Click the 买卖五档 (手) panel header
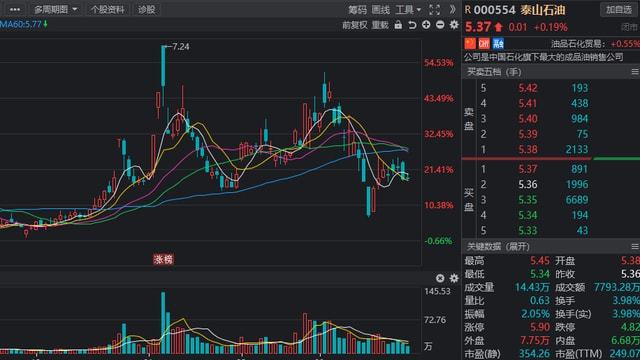The width and height of the screenshot is (640, 360). [x=494, y=72]
